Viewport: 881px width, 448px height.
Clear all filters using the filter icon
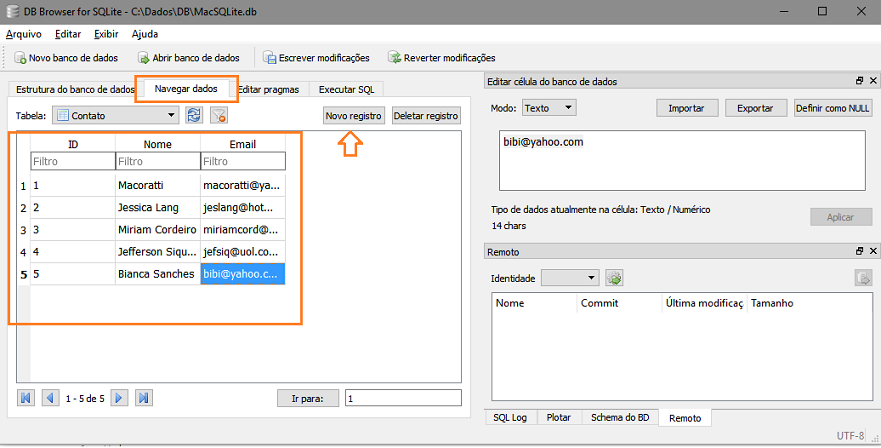(x=219, y=115)
